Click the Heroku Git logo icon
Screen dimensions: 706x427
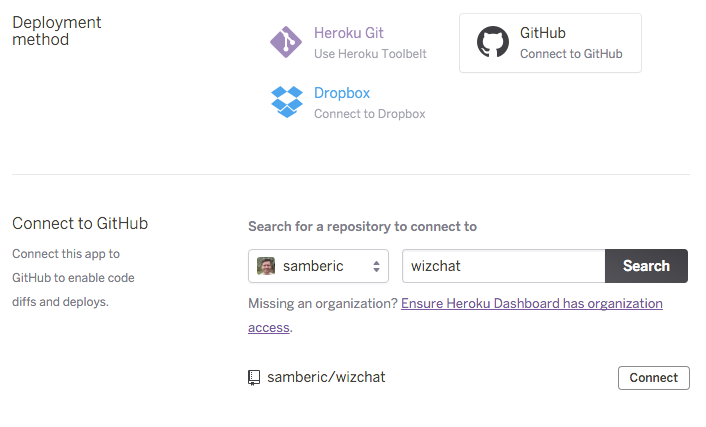pos(286,43)
